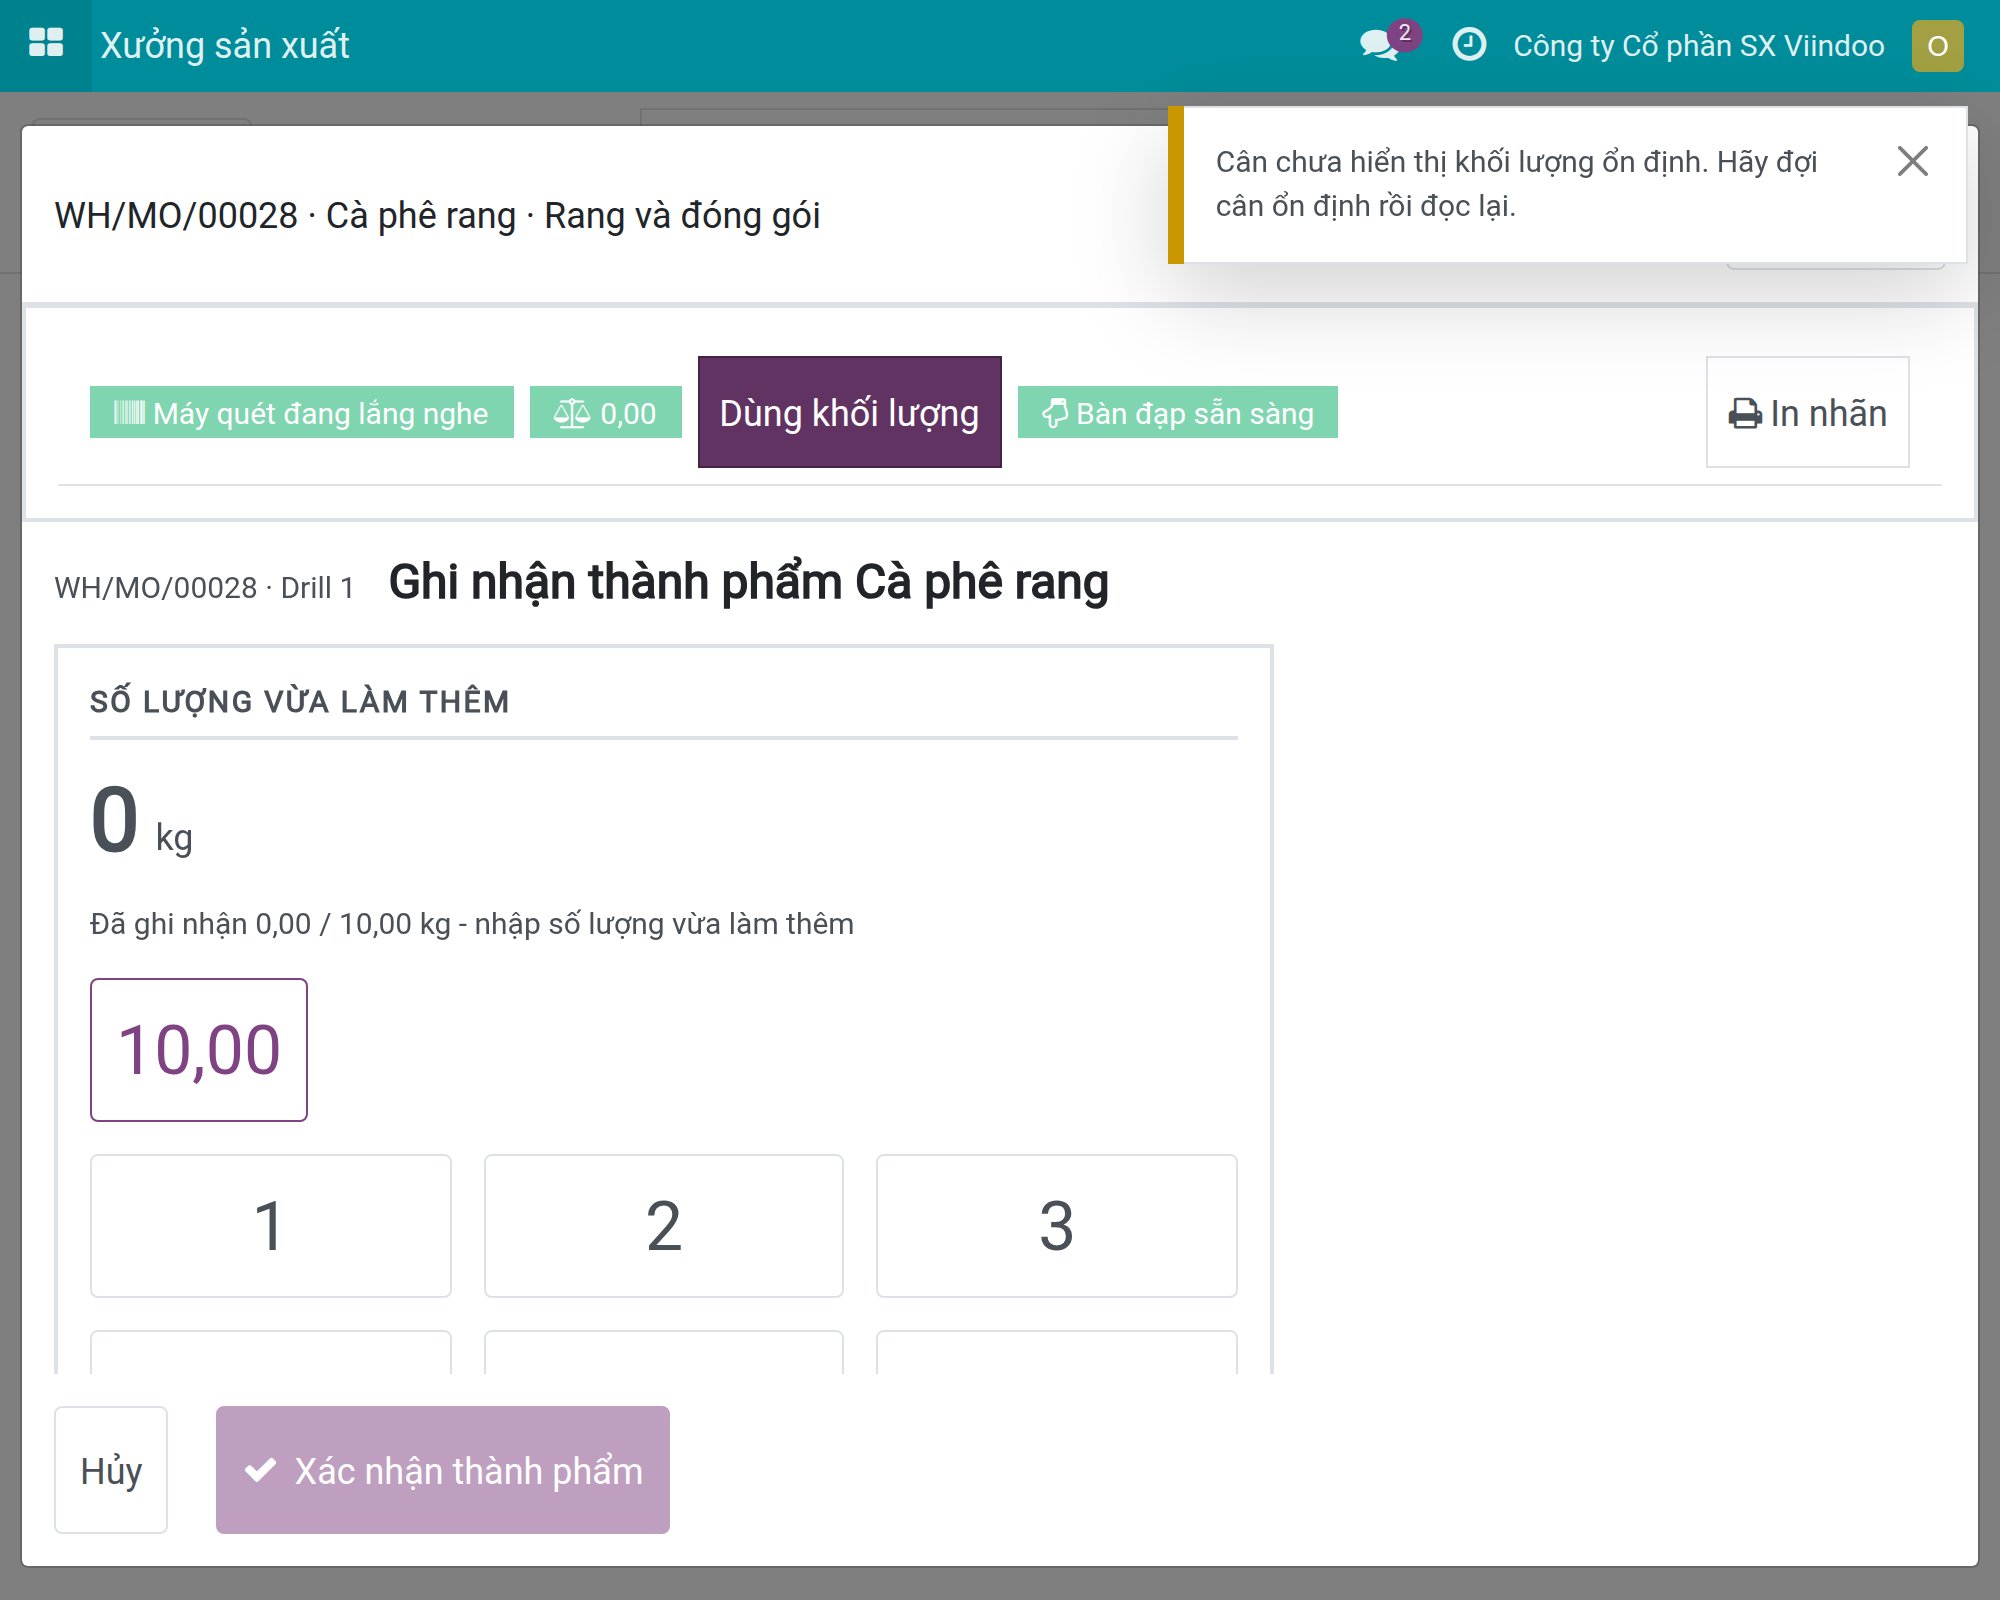
Task: Click the warning notification message text
Action: tap(1516, 184)
